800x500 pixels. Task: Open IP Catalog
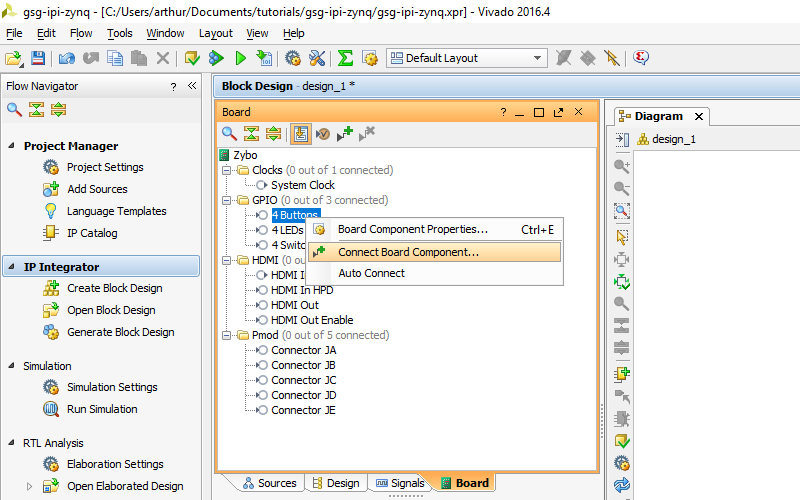pyautogui.click(x=92, y=233)
